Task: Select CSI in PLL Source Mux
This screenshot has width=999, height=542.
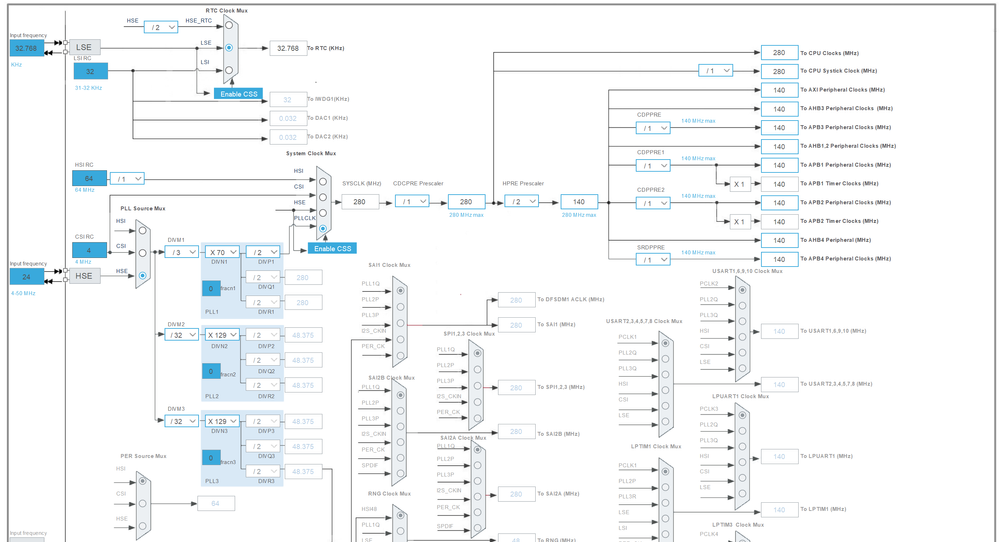Action: click(143, 253)
